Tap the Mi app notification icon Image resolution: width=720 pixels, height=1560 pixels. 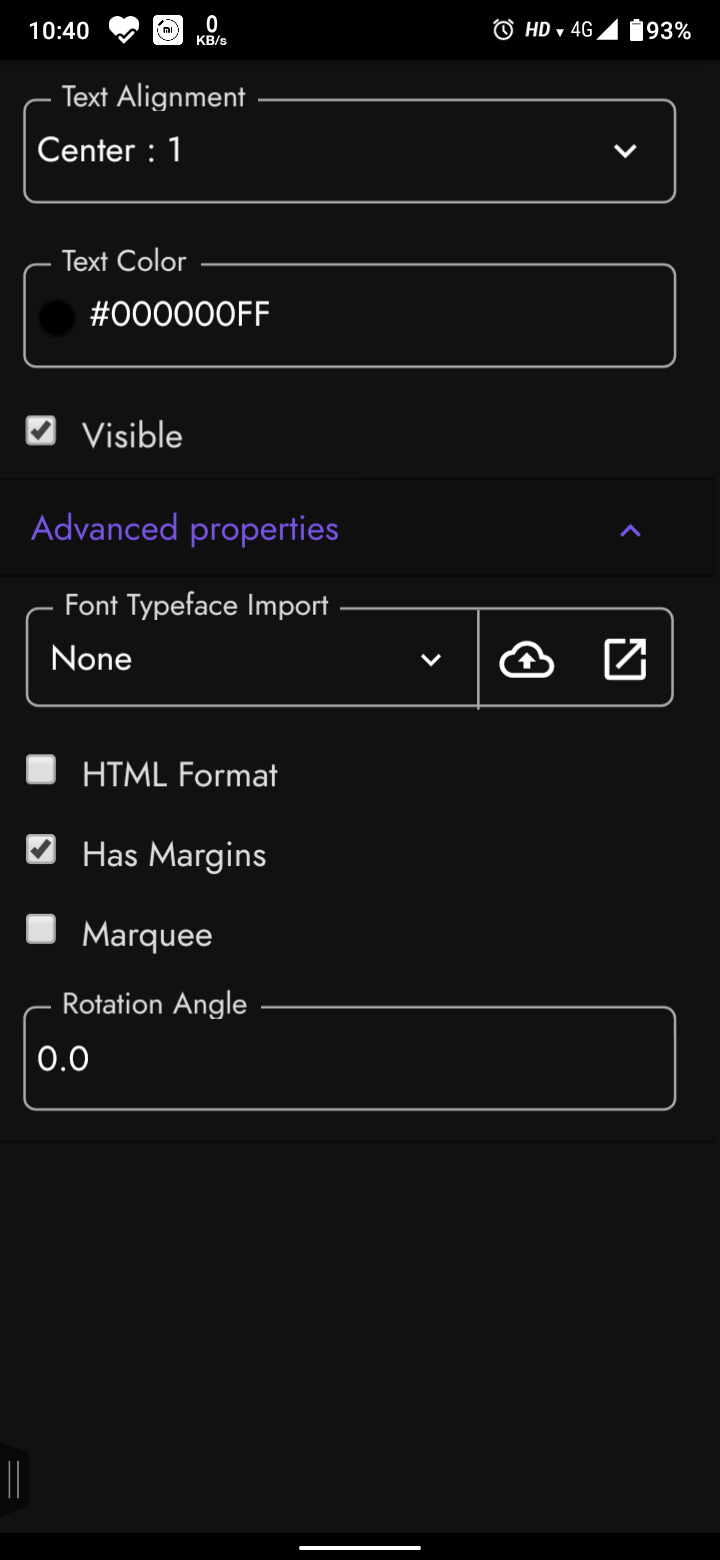coord(168,31)
